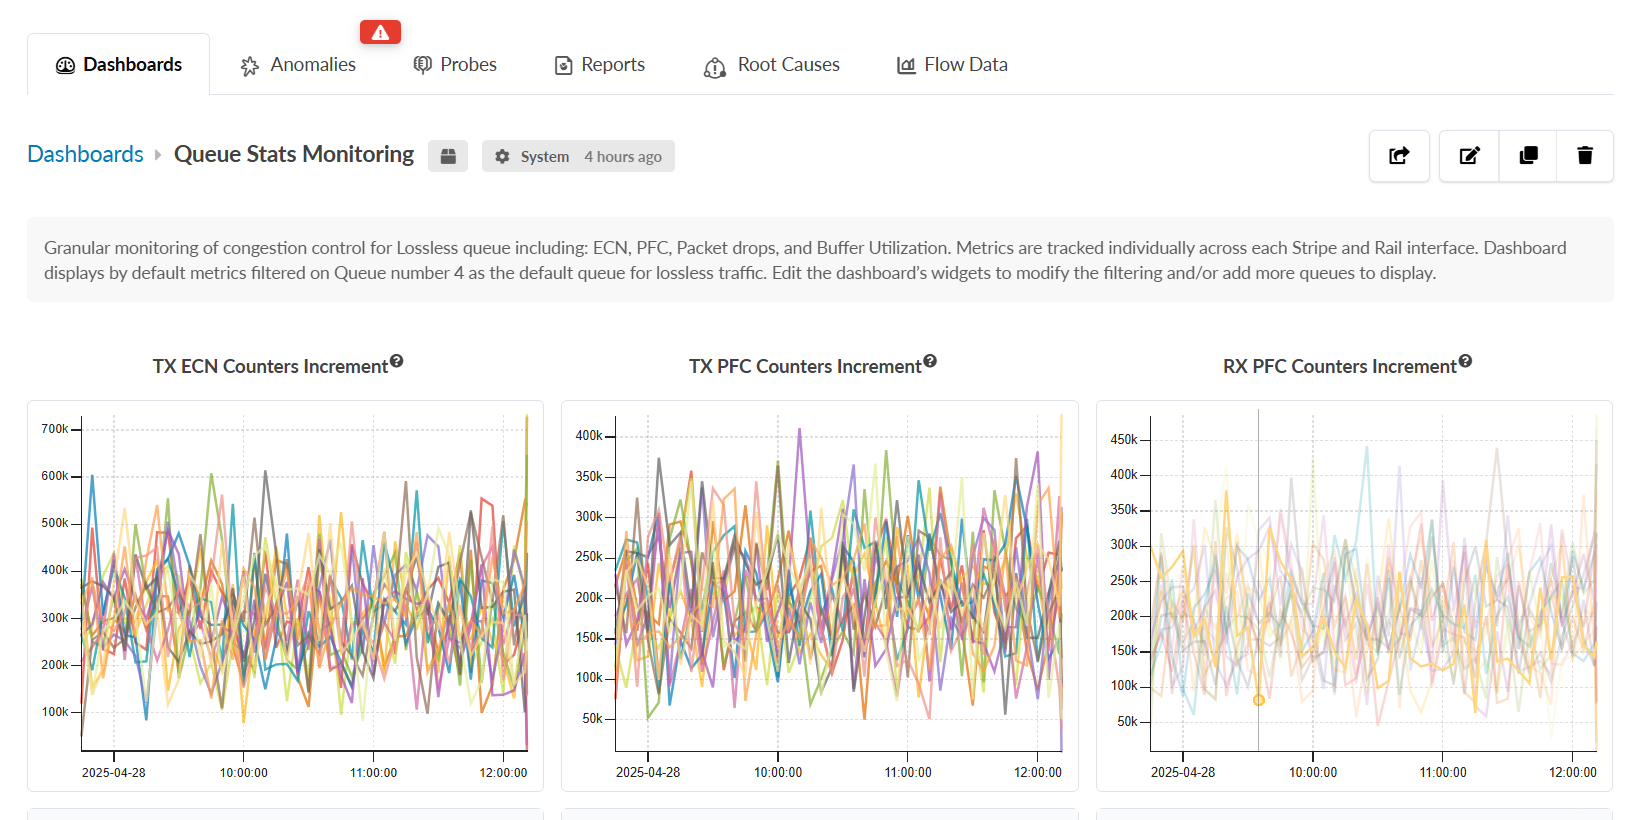
Task: Click the edit dashboard pencil icon
Action: 1469,156
